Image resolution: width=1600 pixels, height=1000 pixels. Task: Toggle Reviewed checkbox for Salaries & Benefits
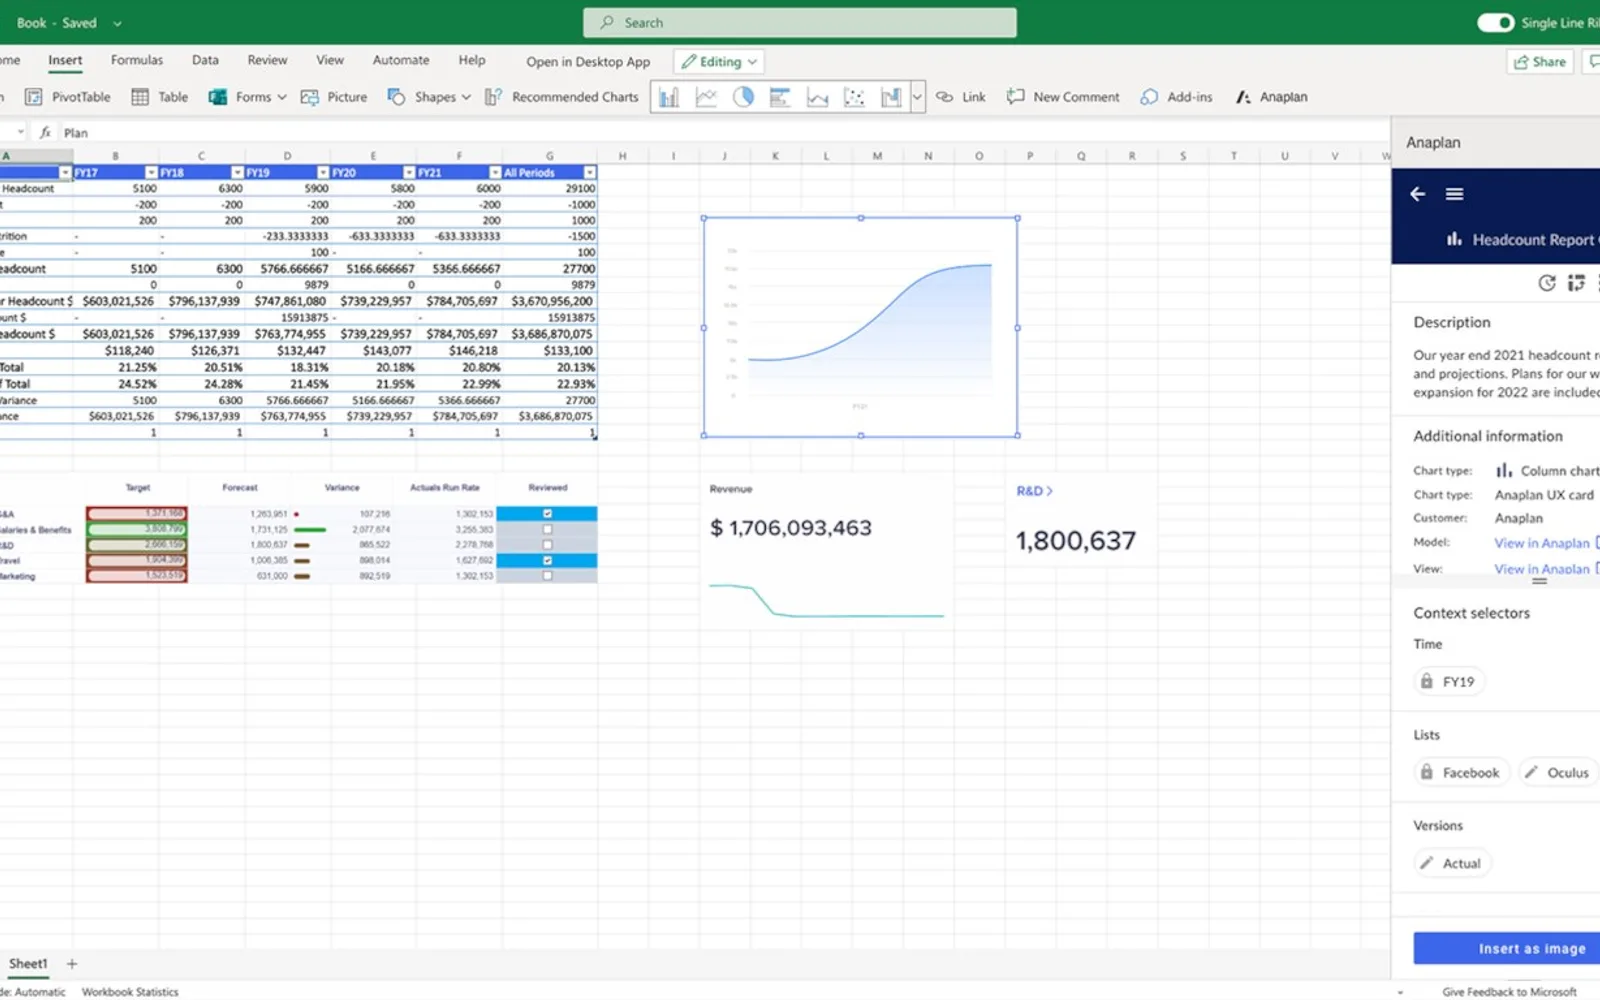pyautogui.click(x=547, y=529)
